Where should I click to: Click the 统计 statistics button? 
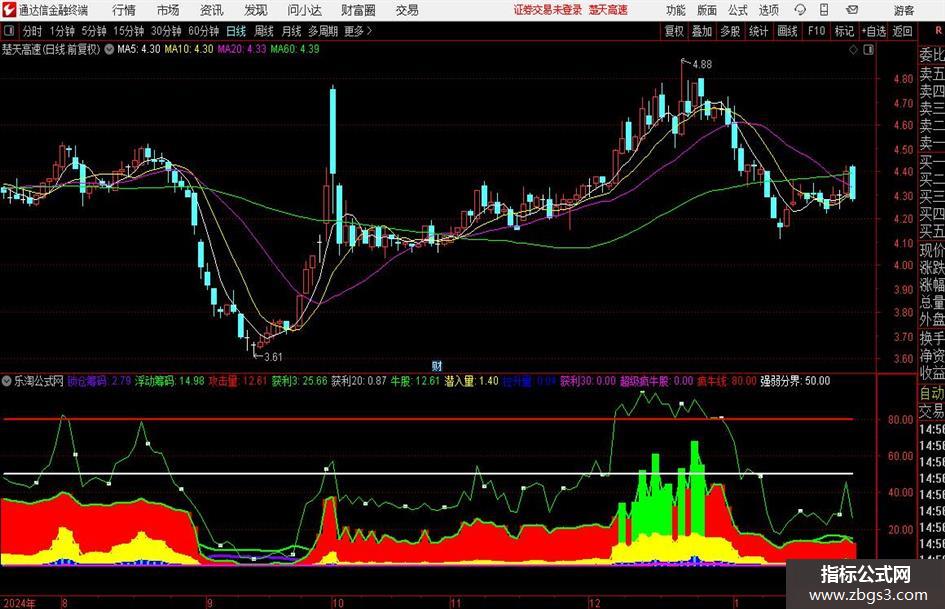point(758,31)
